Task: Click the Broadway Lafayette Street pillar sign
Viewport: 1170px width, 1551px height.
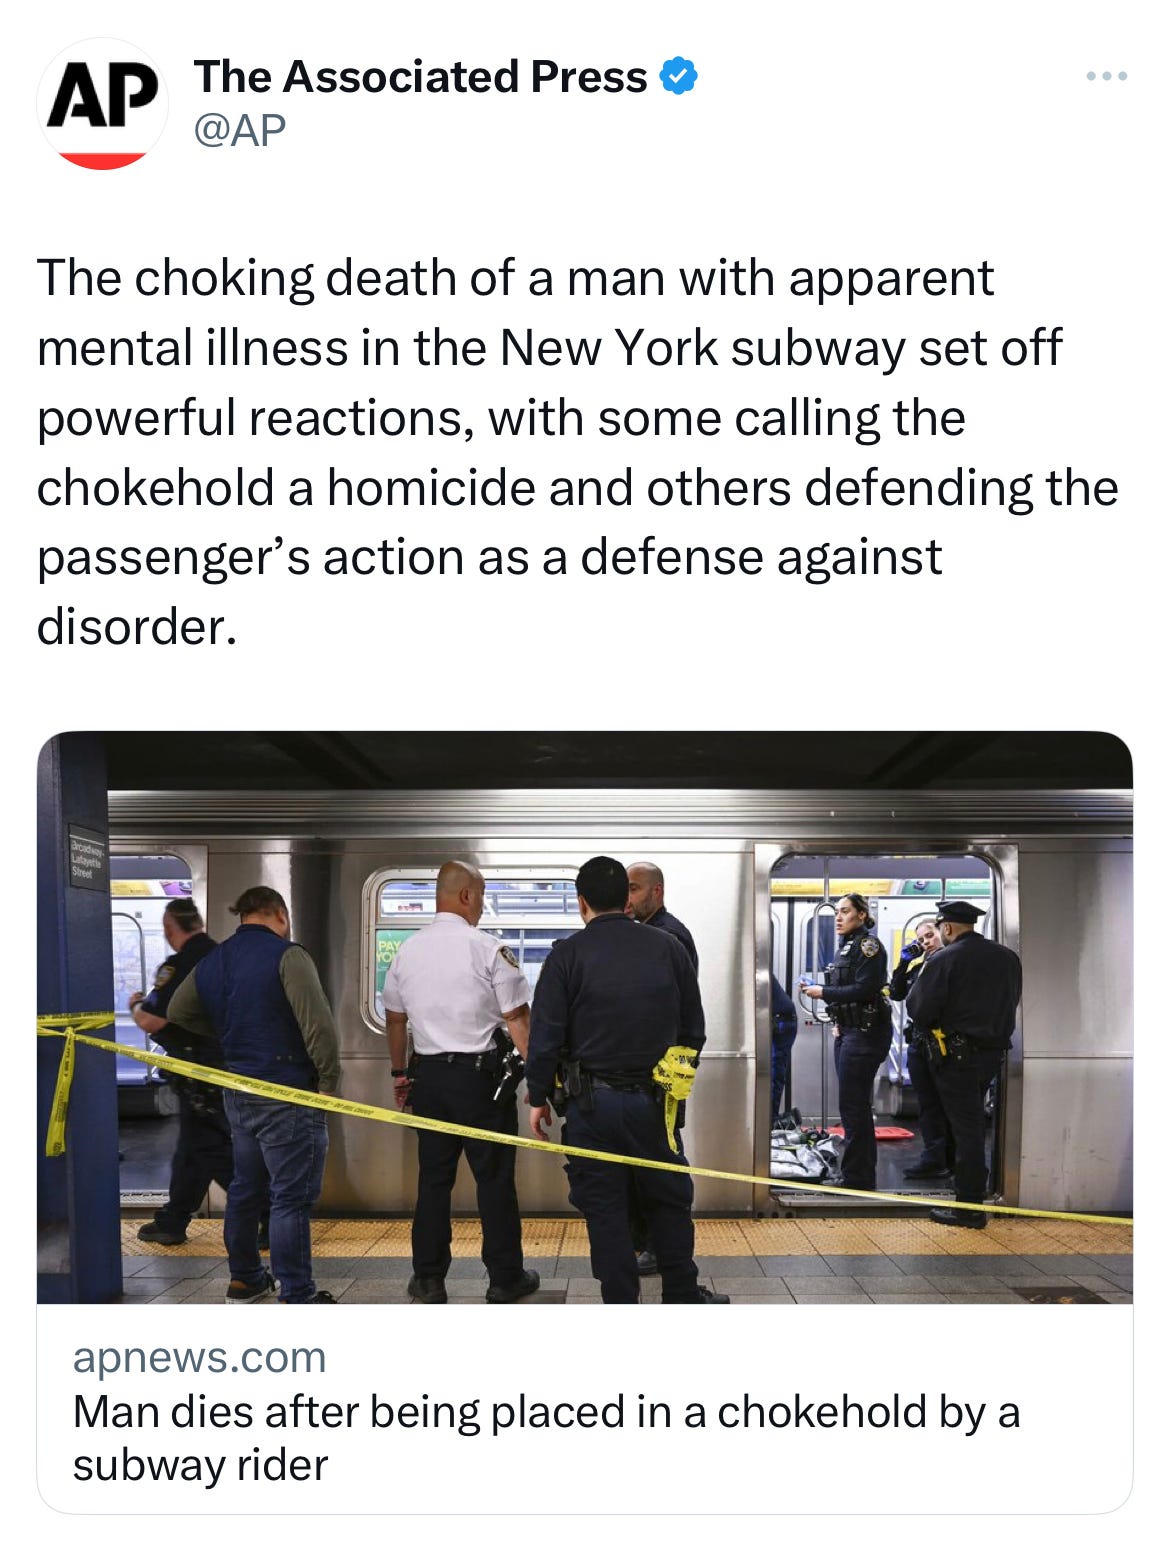Action: [x=87, y=857]
